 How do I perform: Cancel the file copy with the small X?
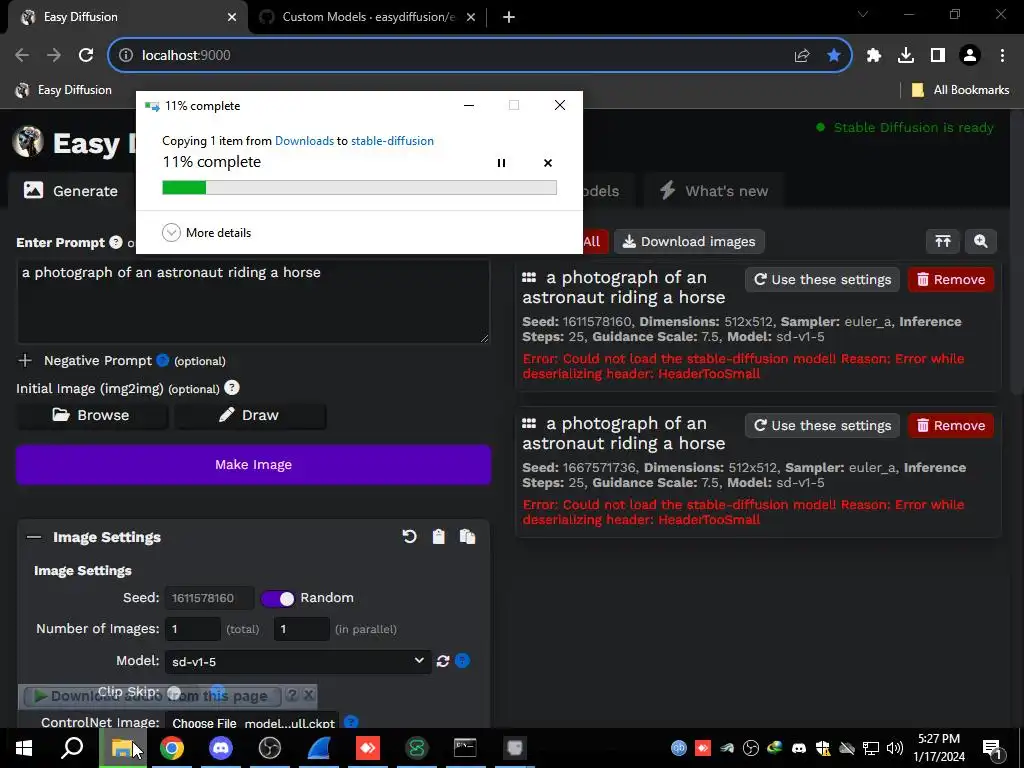pos(548,163)
